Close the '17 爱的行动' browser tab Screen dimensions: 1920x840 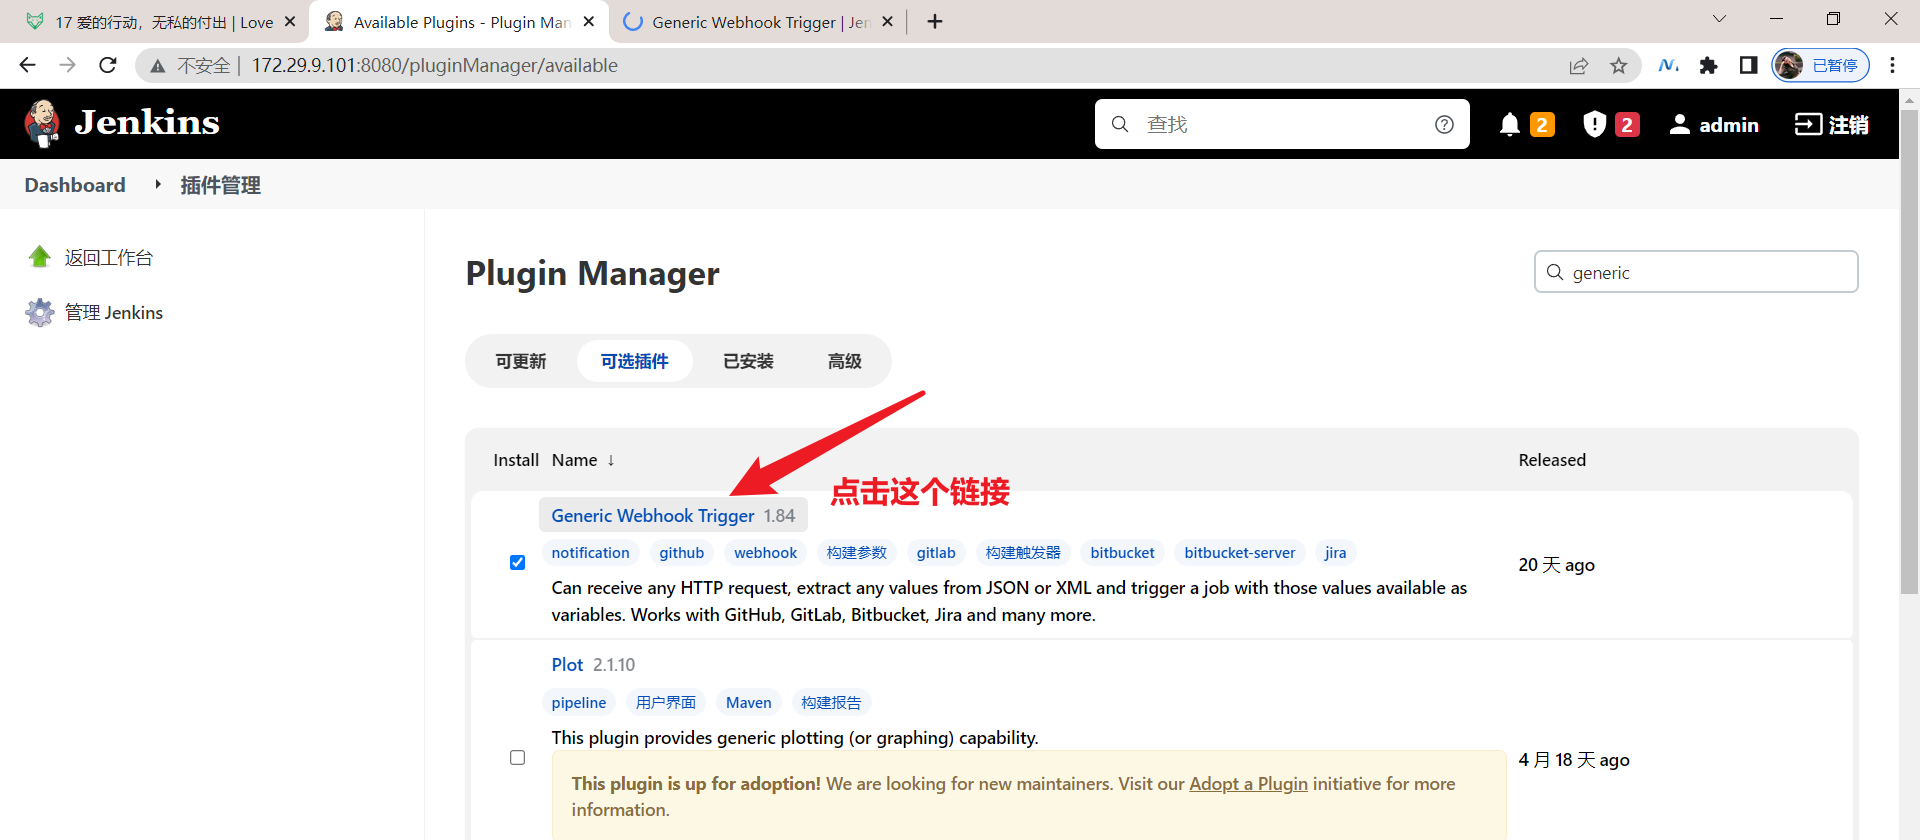[x=290, y=21]
